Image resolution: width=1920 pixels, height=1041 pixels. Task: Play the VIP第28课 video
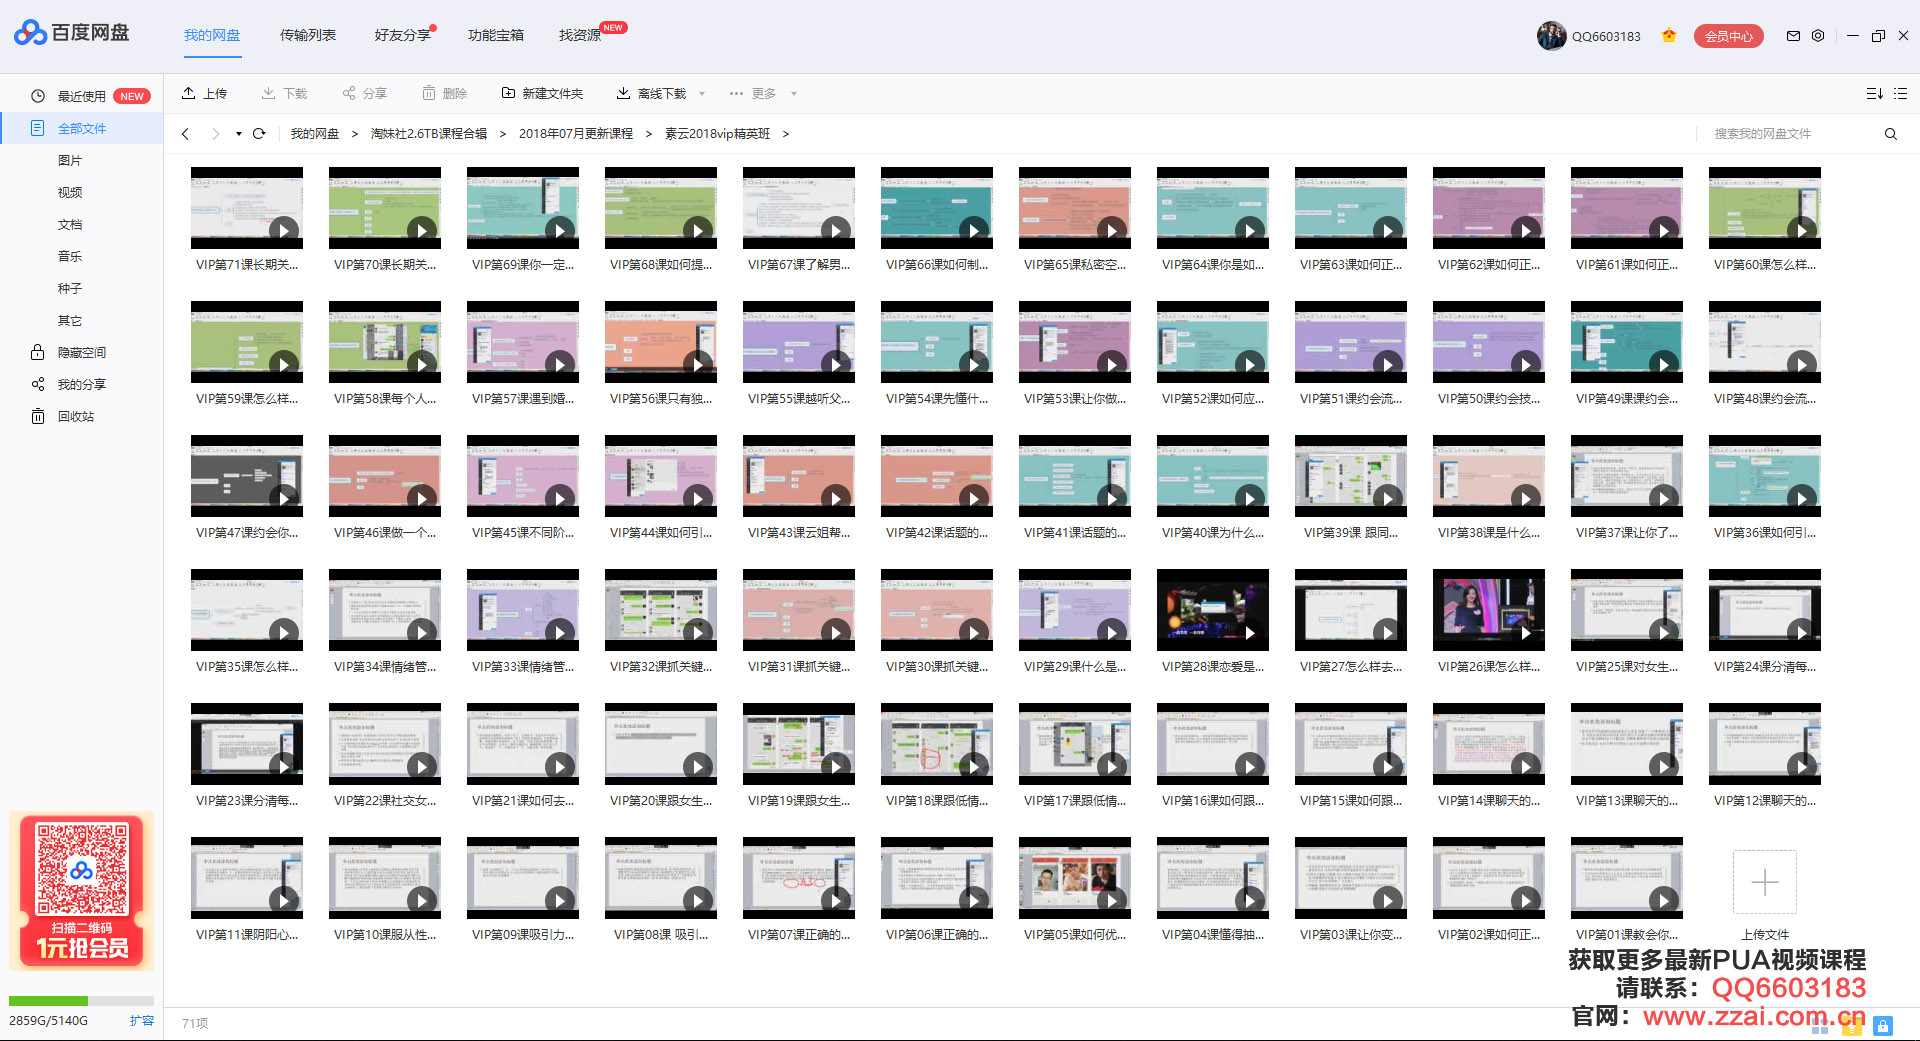click(x=1213, y=610)
